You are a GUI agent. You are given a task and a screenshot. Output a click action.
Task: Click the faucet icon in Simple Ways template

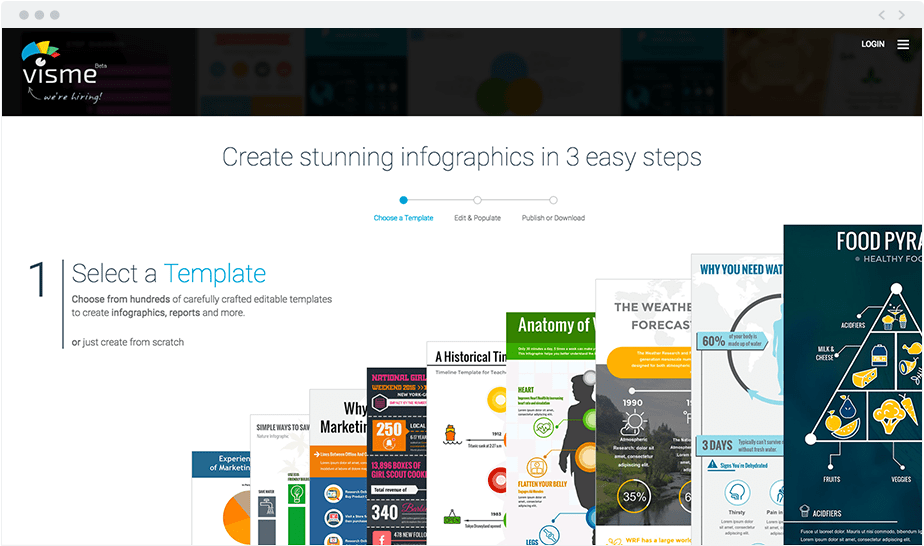(x=267, y=506)
